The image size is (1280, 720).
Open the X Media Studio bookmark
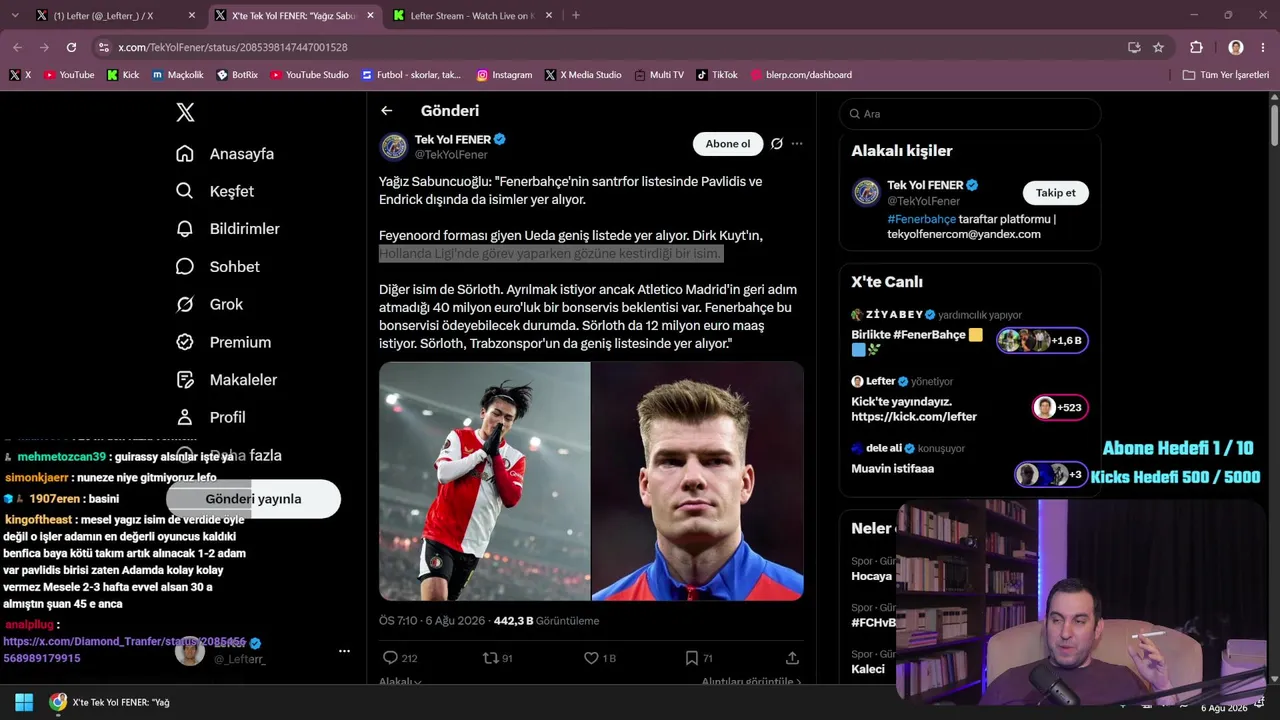[x=583, y=75]
